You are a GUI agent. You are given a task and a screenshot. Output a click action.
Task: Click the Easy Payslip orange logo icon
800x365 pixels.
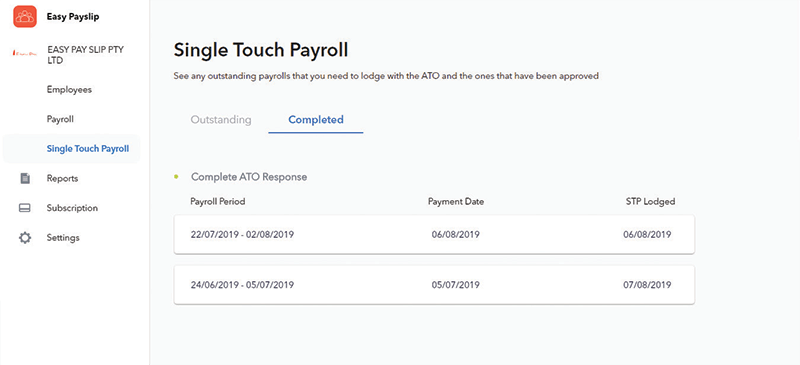[24, 16]
